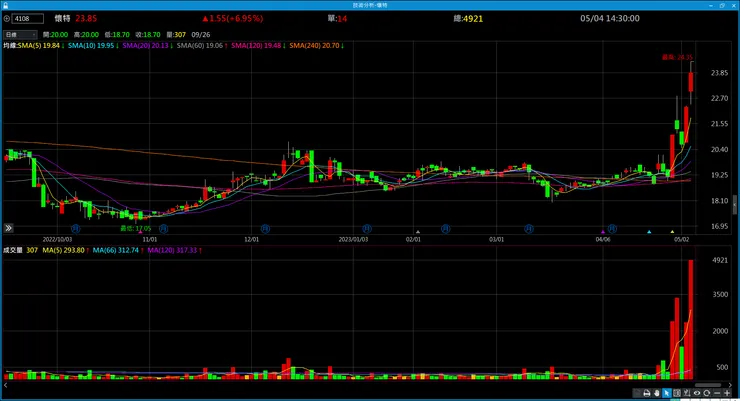Screen dimensions: 740x401
Task: Click the pink triangle under 最低 17.05
Action: [x=140, y=233]
